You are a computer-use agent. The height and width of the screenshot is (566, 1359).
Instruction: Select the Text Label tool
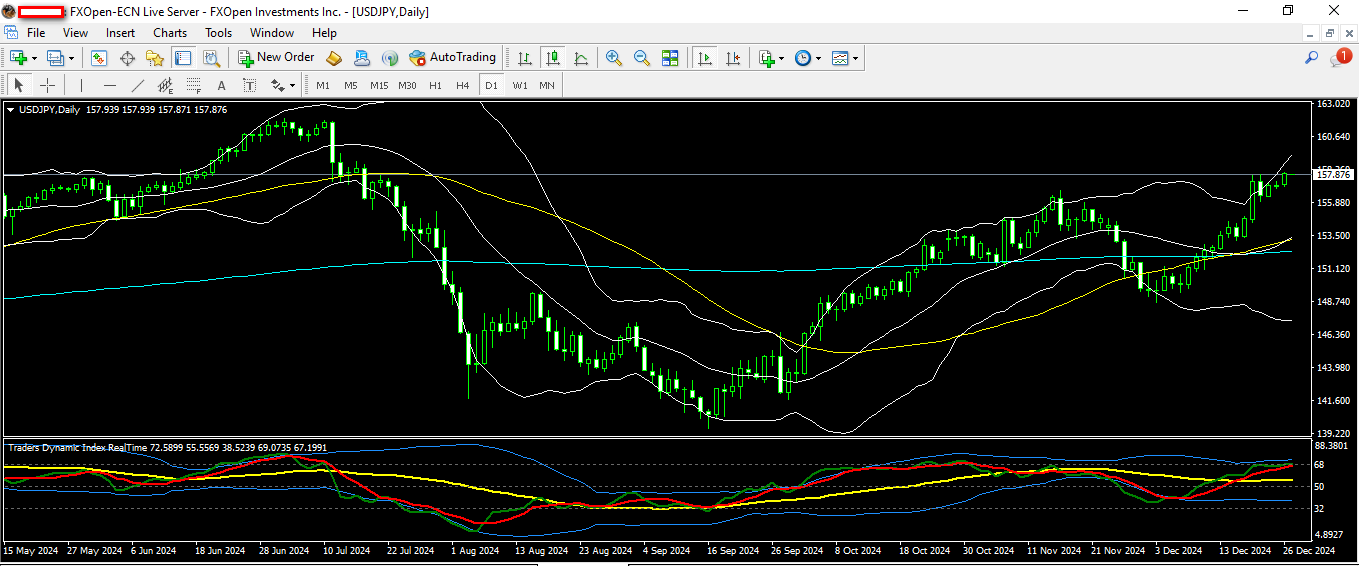(250, 85)
